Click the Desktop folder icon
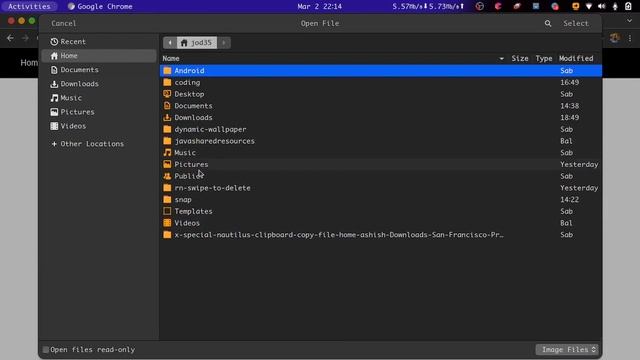 point(167,94)
